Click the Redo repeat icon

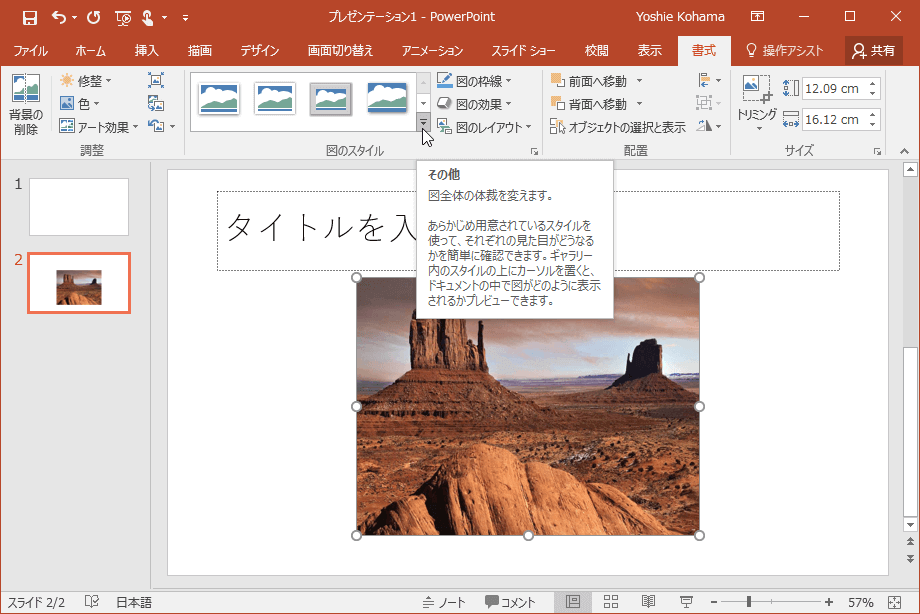(93, 18)
